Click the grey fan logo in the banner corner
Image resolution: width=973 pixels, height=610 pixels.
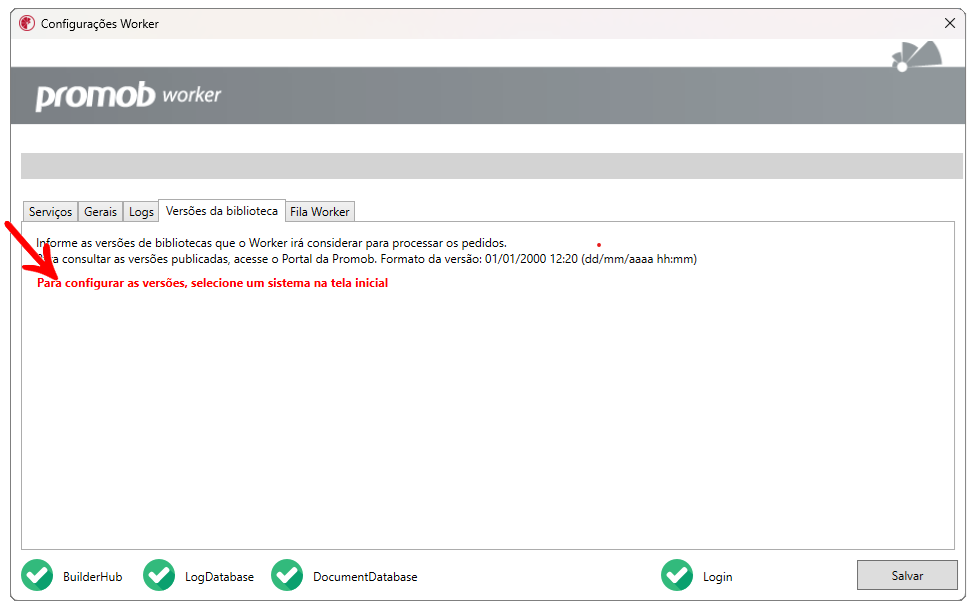click(x=917, y=56)
